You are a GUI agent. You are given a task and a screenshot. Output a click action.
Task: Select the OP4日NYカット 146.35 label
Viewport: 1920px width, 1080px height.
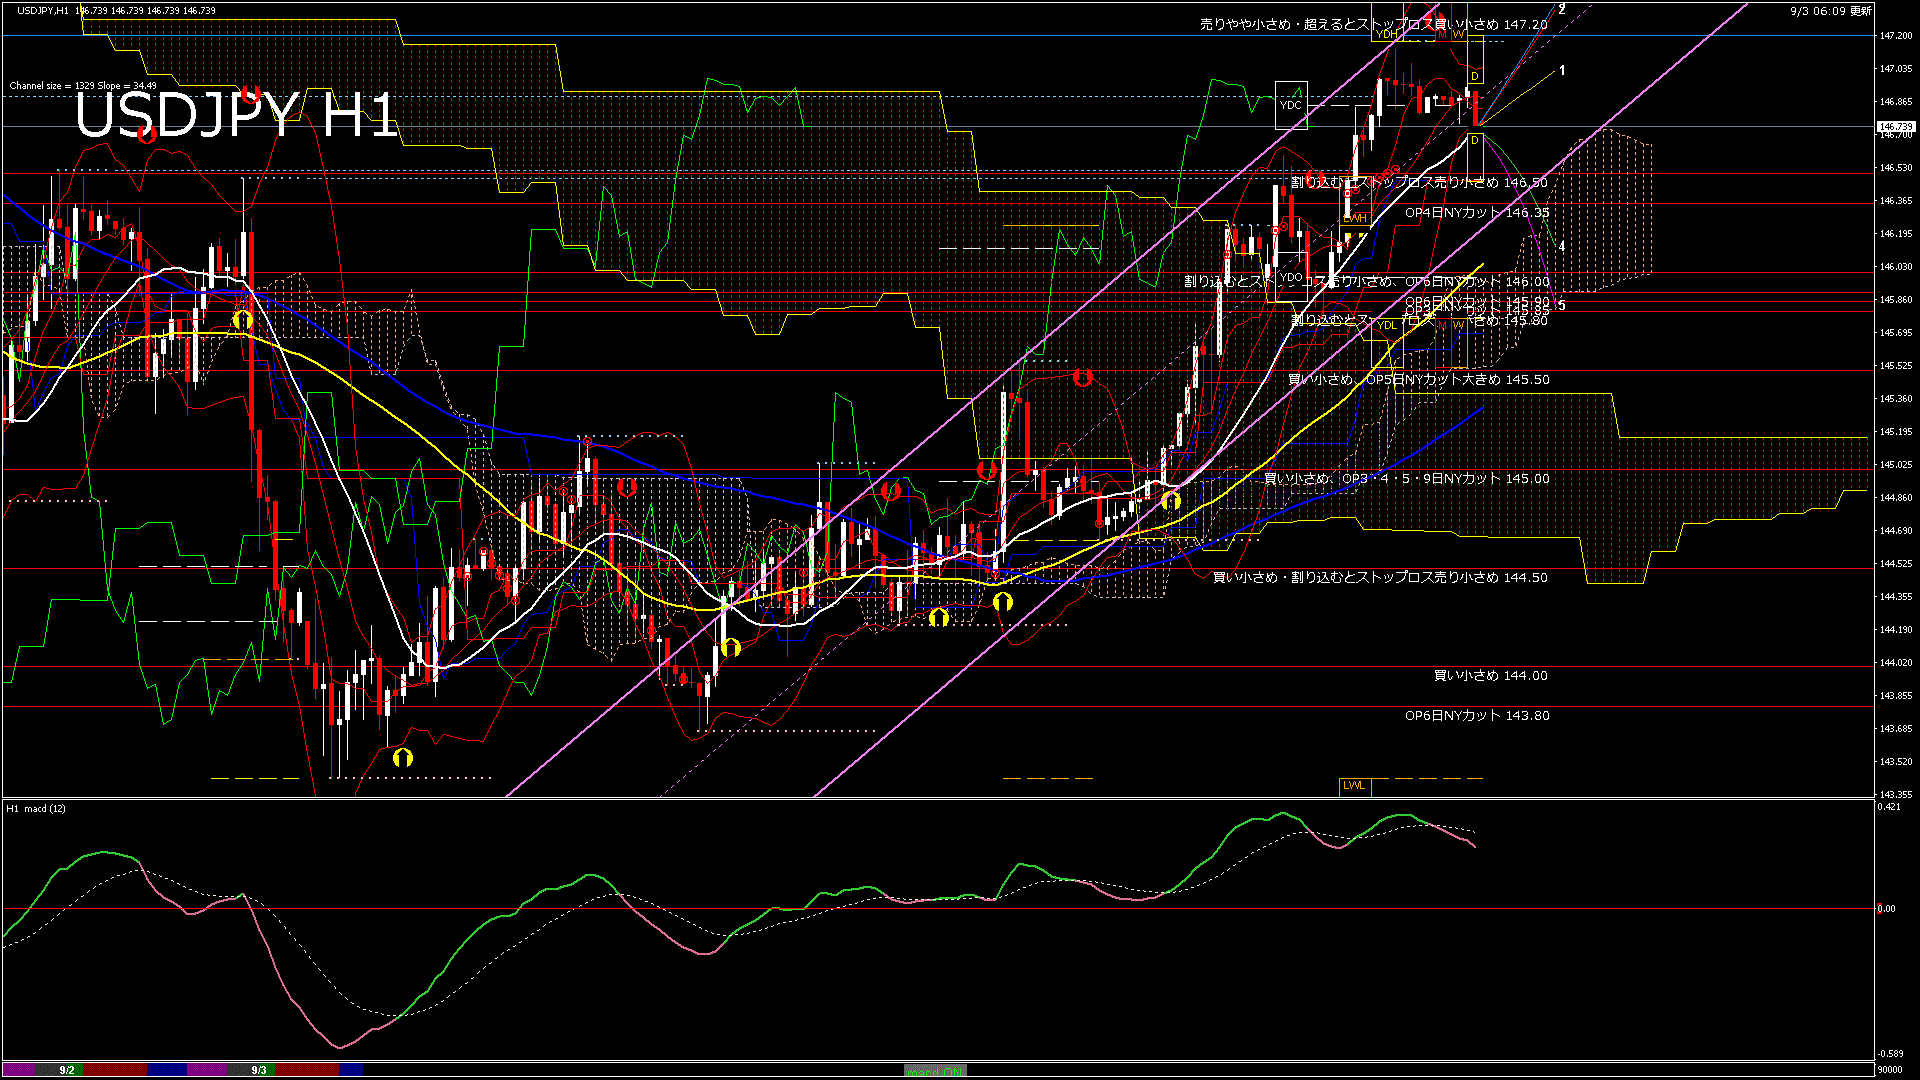(1476, 213)
